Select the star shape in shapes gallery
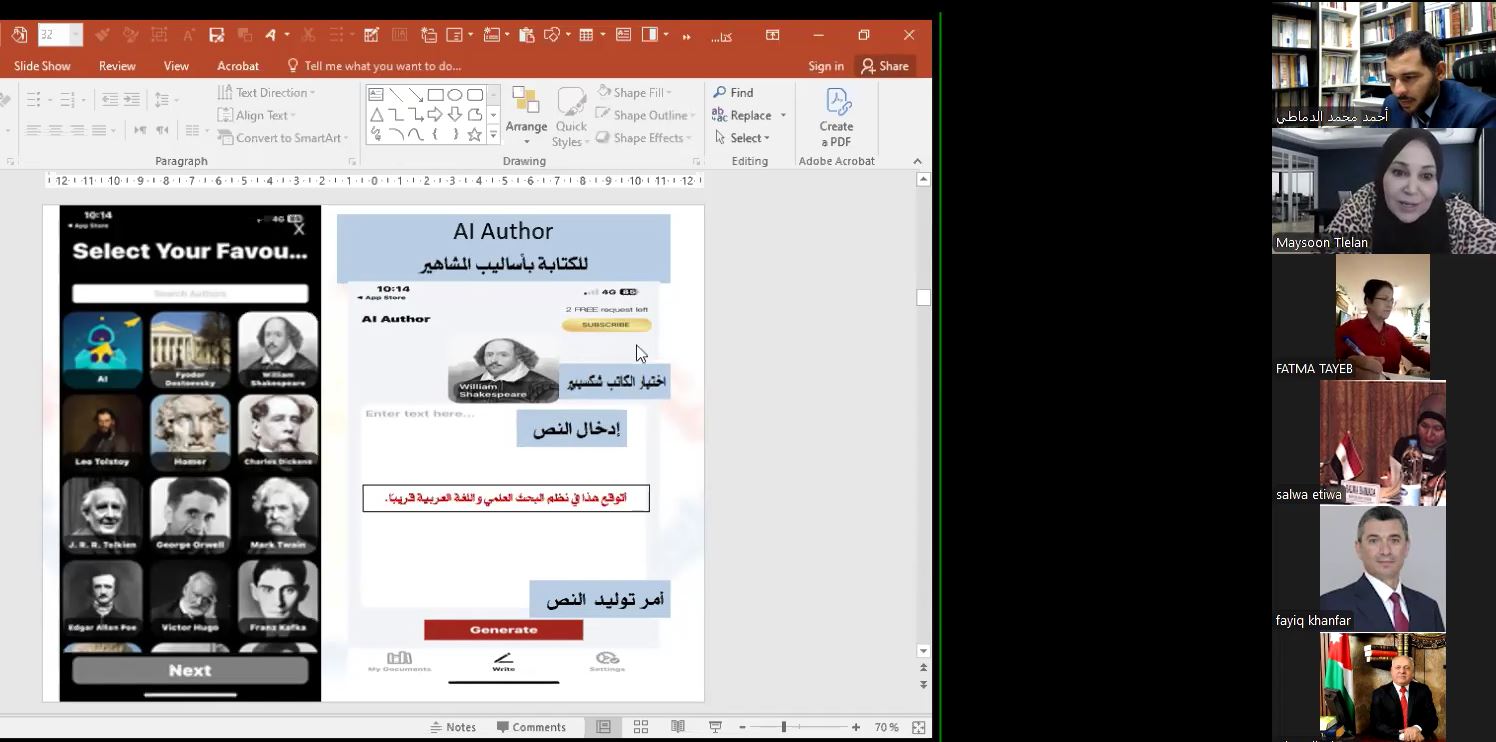 point(474,134)
